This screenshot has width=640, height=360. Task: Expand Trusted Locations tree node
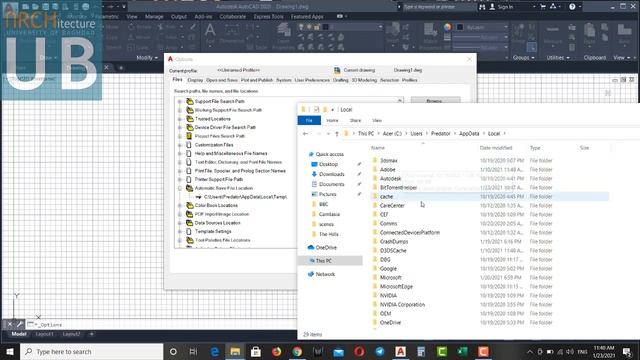[180, 119]
